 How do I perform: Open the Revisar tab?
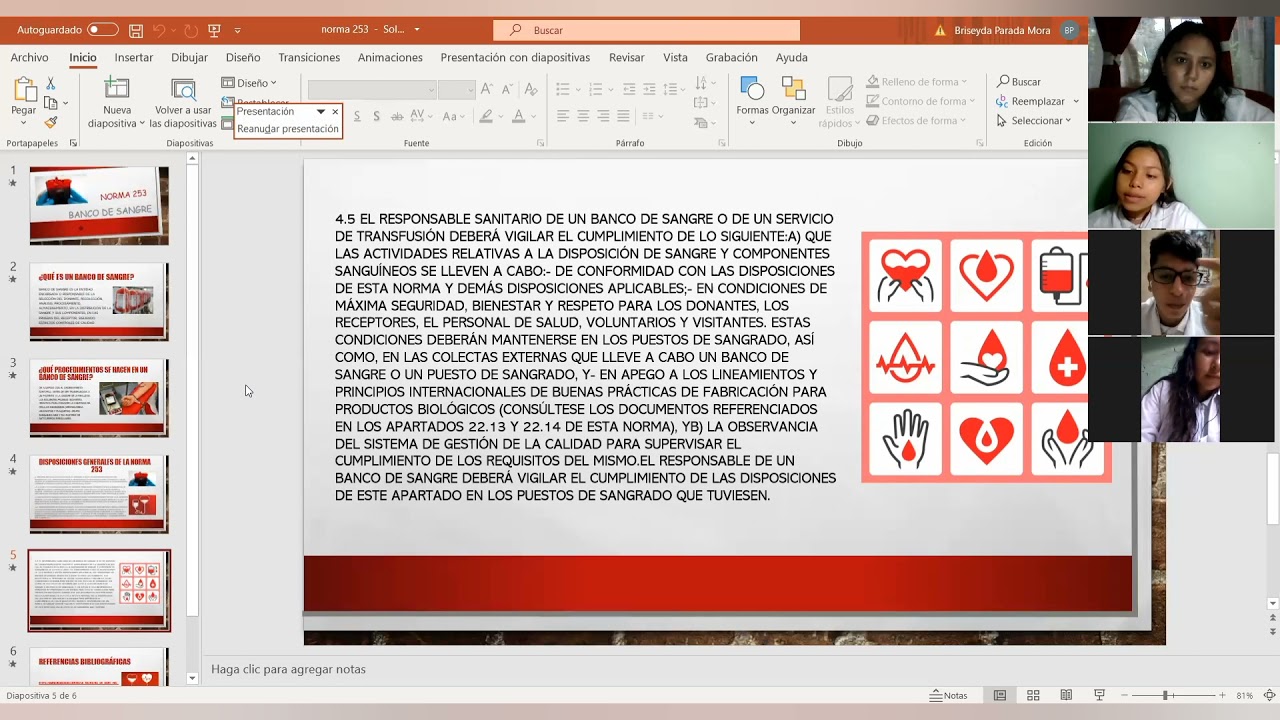[627, 57]
